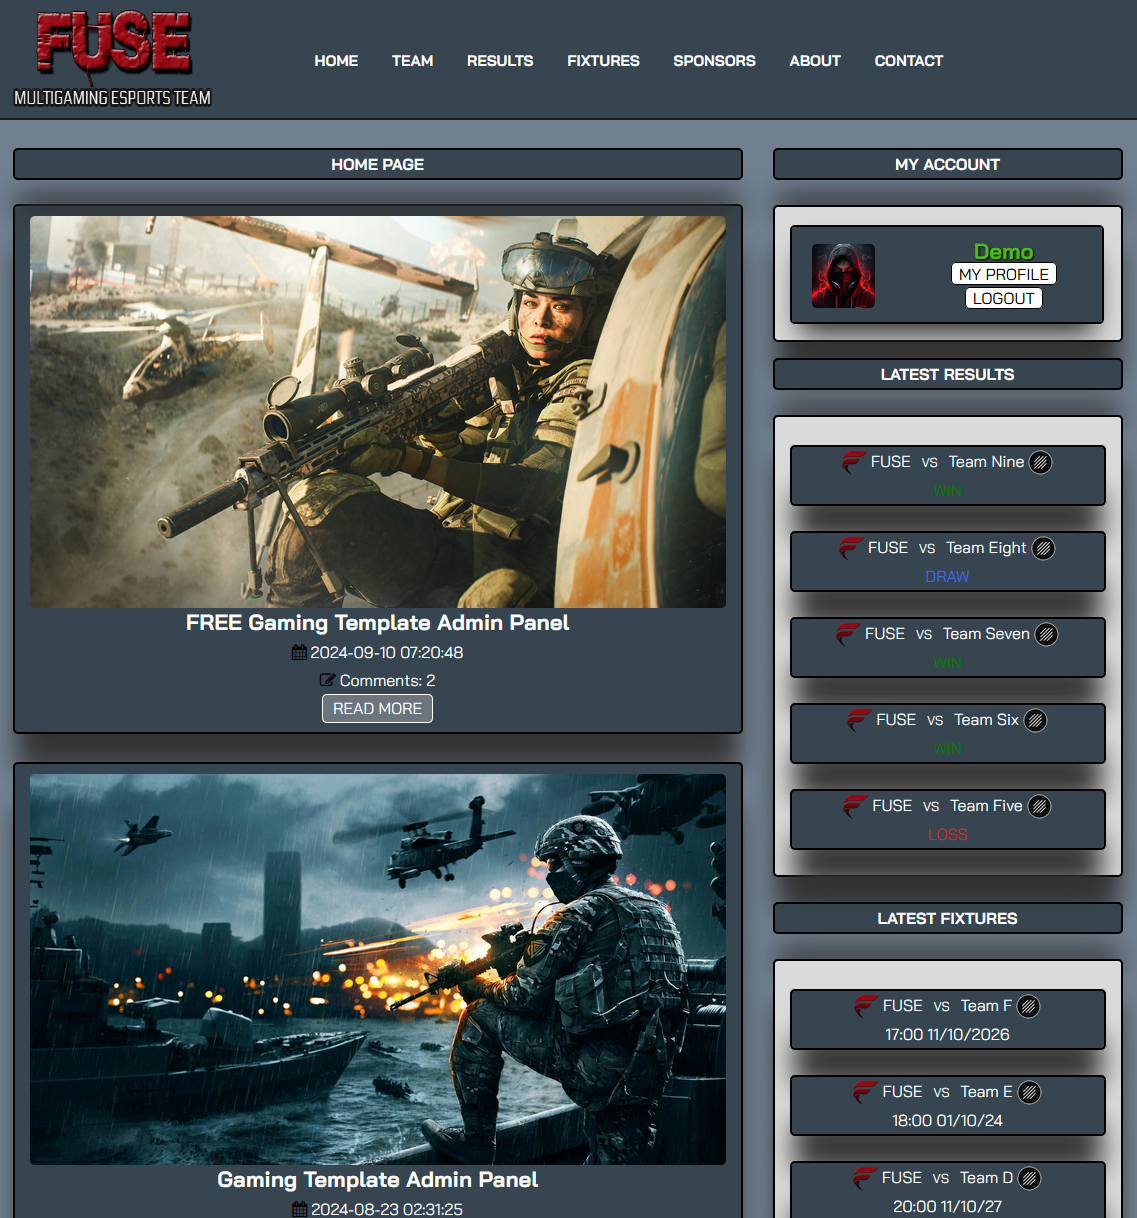Click Team F's circular logo in Latest Fixtures

(1029, 1006)
